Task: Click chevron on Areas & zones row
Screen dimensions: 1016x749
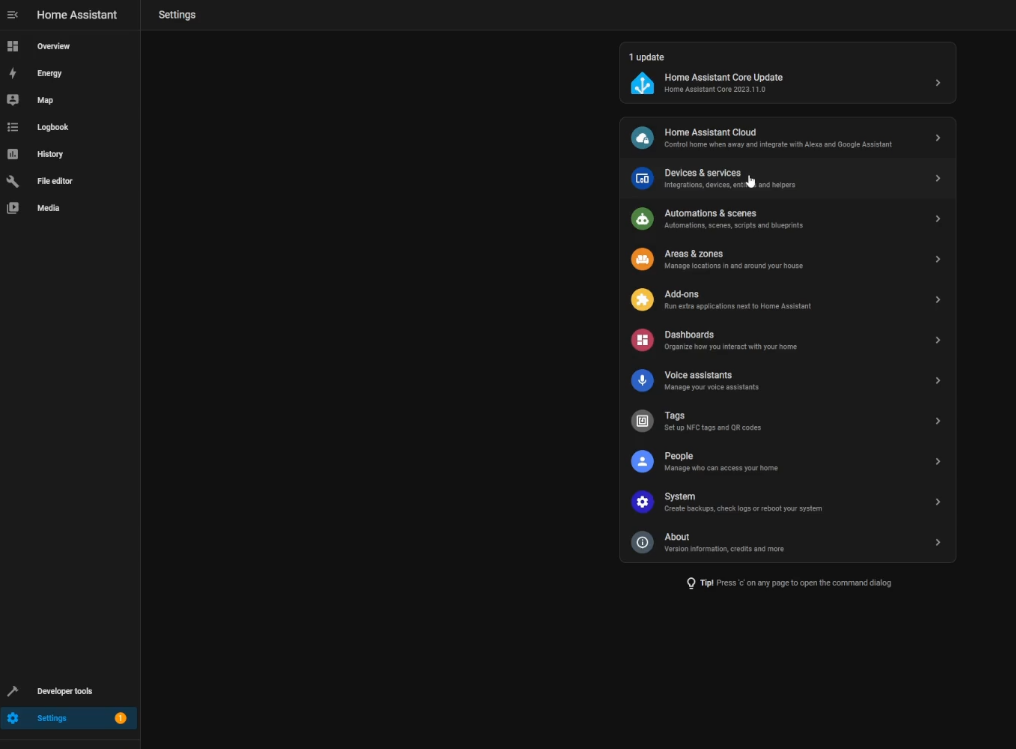Action: coord(938,259)
